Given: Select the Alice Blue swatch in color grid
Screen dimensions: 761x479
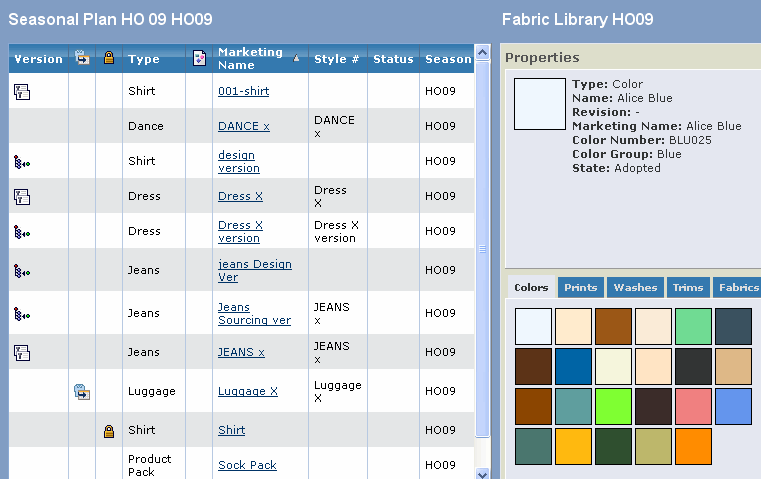Looking at the screenshot, I should click(533, 326).
